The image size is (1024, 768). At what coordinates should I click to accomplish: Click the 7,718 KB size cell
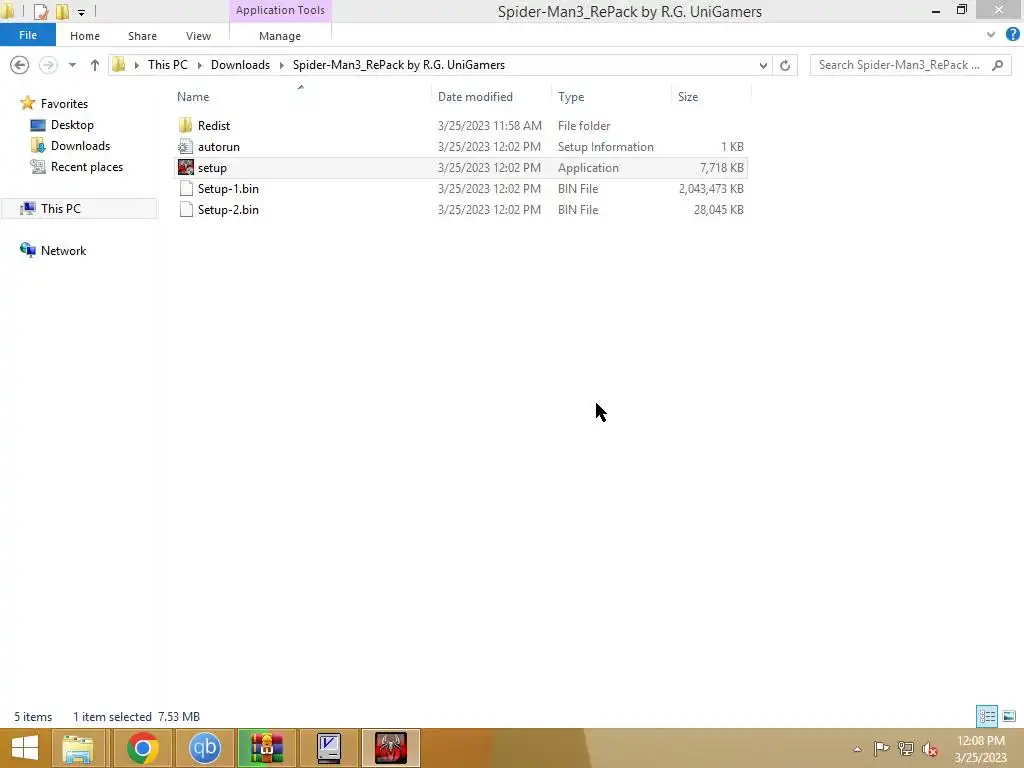pyautogui.click(x=722, y=168)
